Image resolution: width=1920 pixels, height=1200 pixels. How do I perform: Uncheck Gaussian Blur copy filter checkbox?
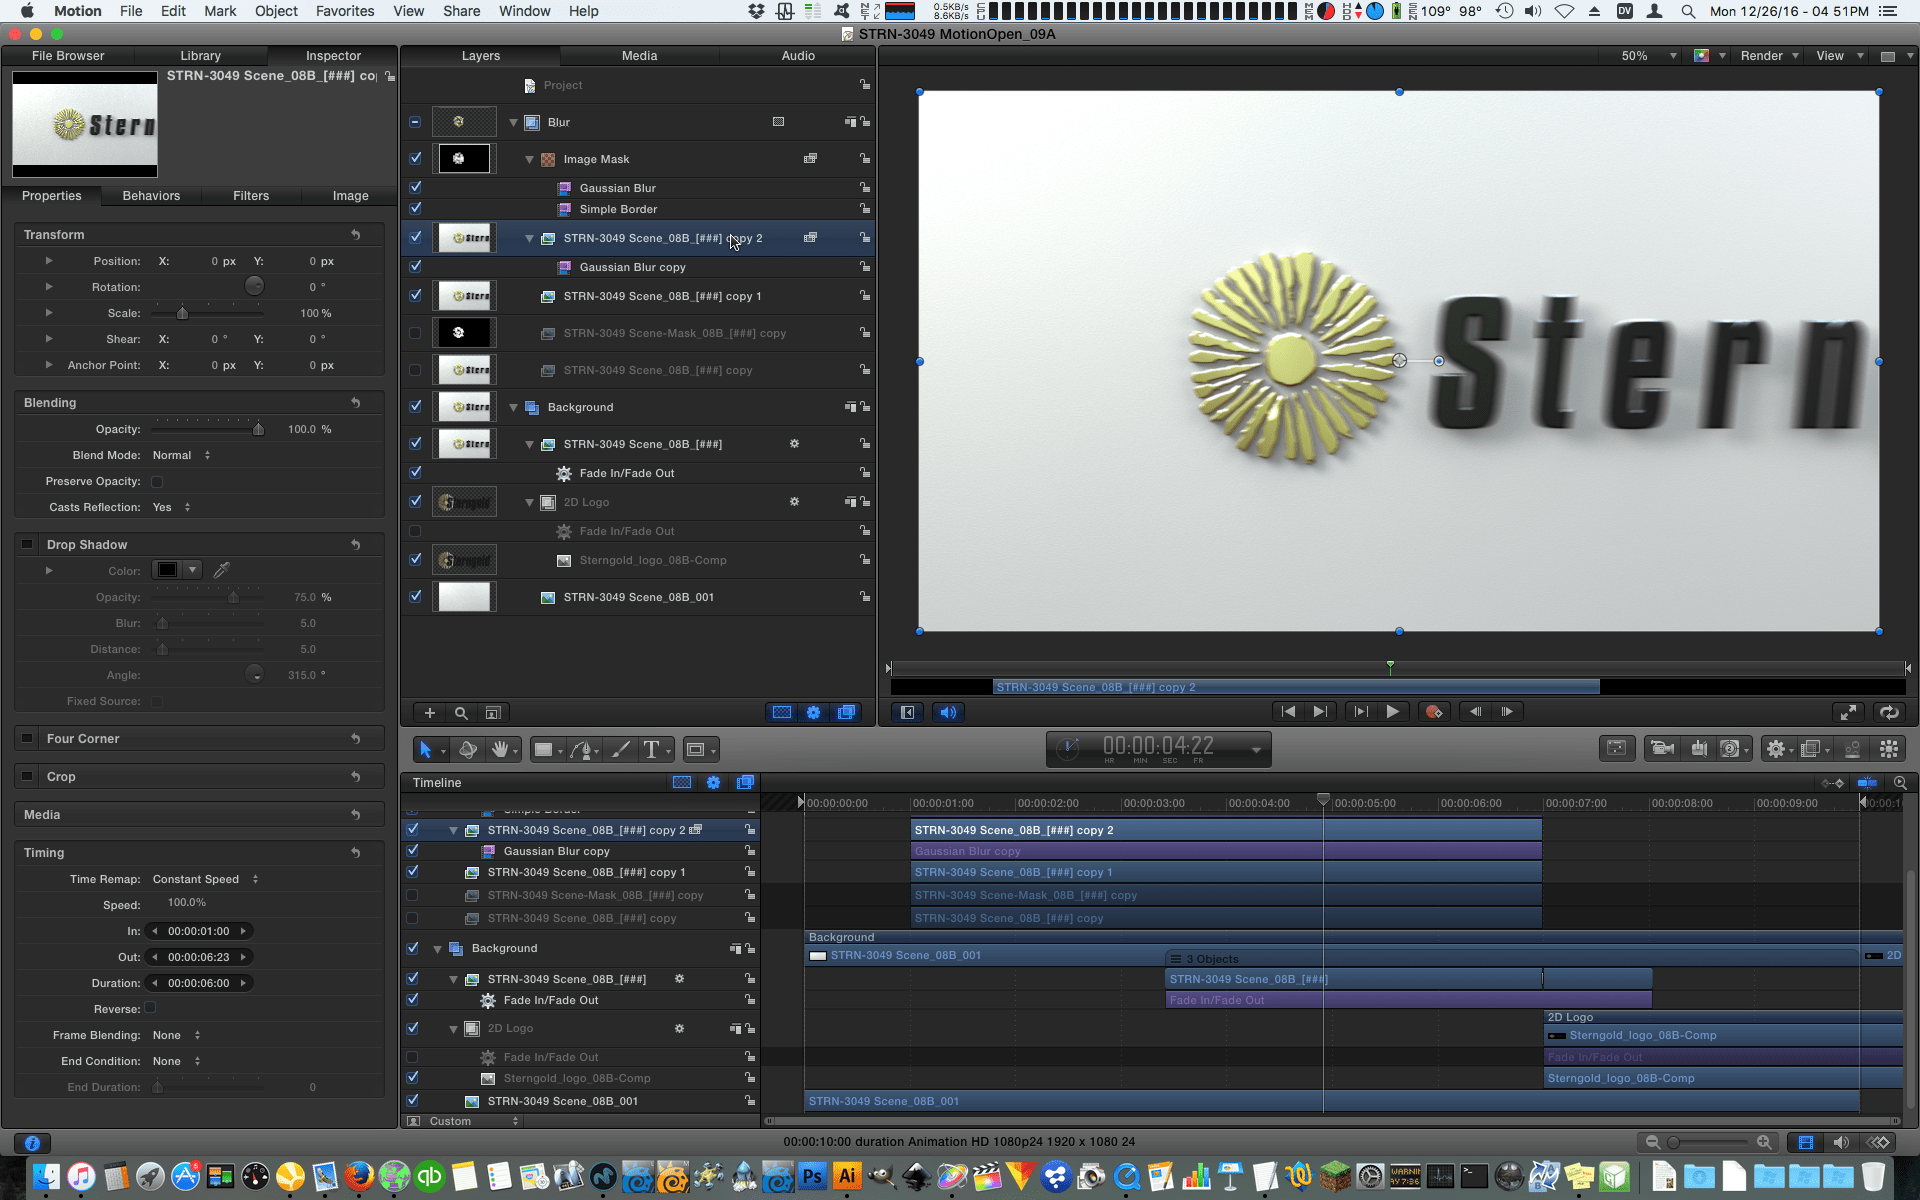[x=415, y=267]
